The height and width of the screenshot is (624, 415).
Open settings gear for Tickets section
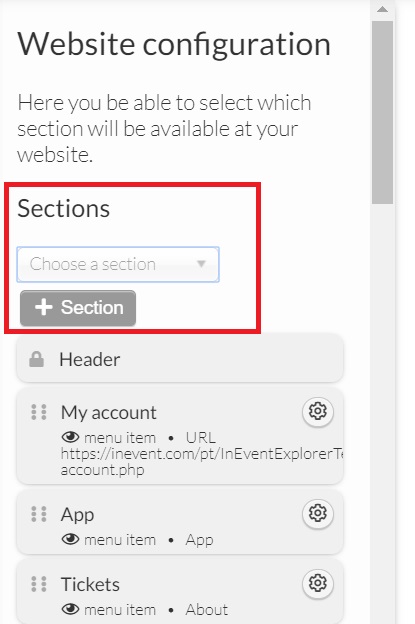[318, 583]
